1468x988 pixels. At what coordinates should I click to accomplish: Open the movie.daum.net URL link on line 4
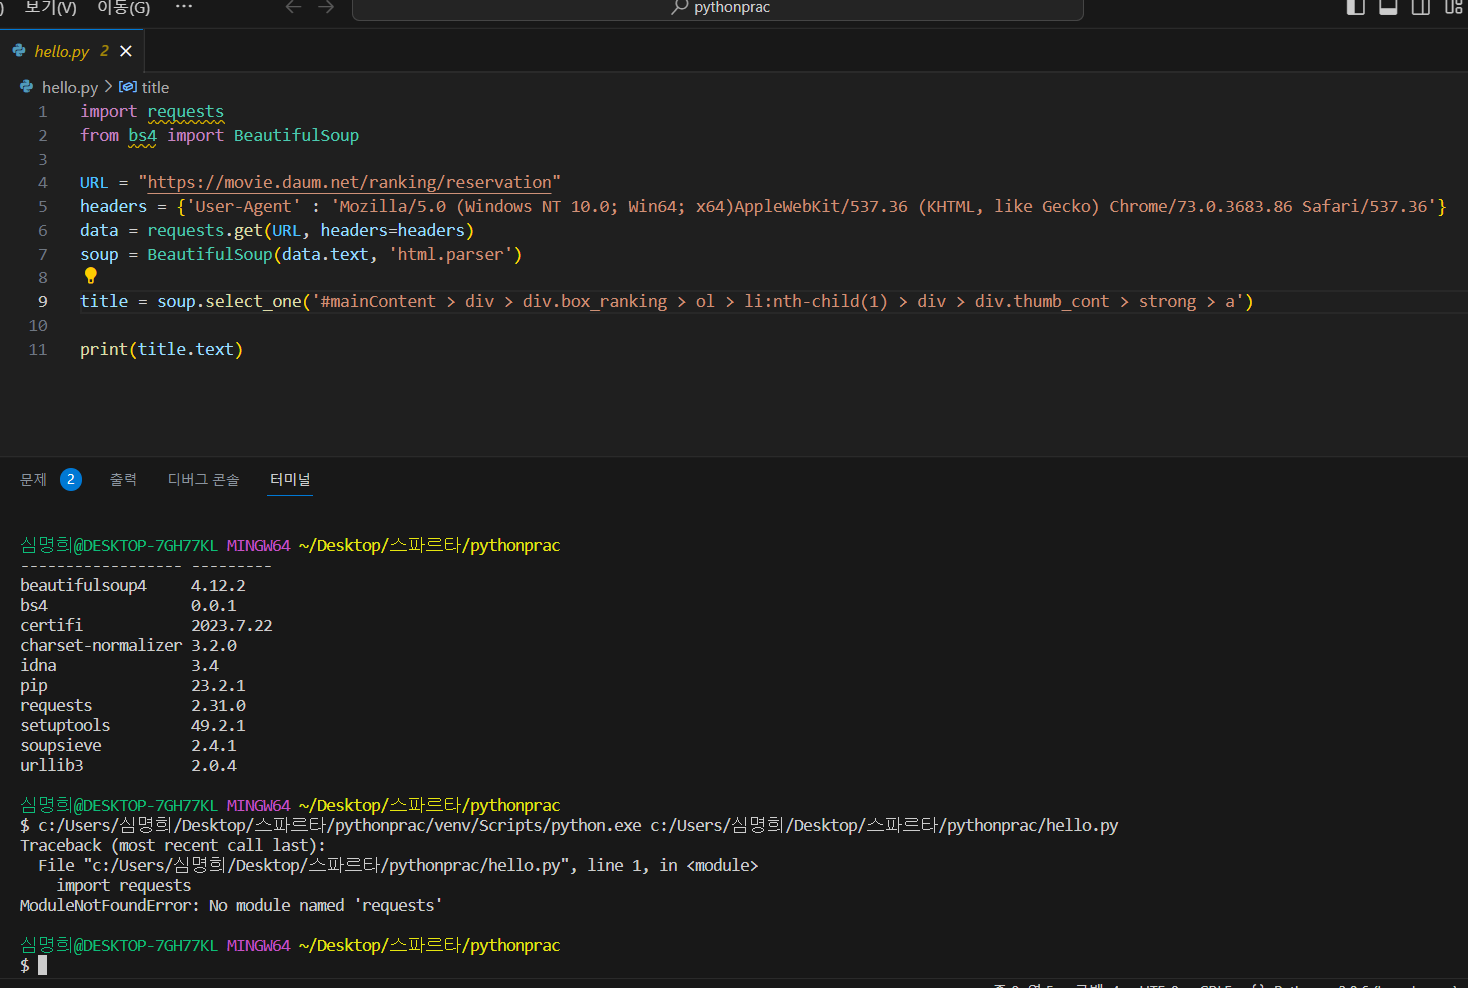[349, 182]
